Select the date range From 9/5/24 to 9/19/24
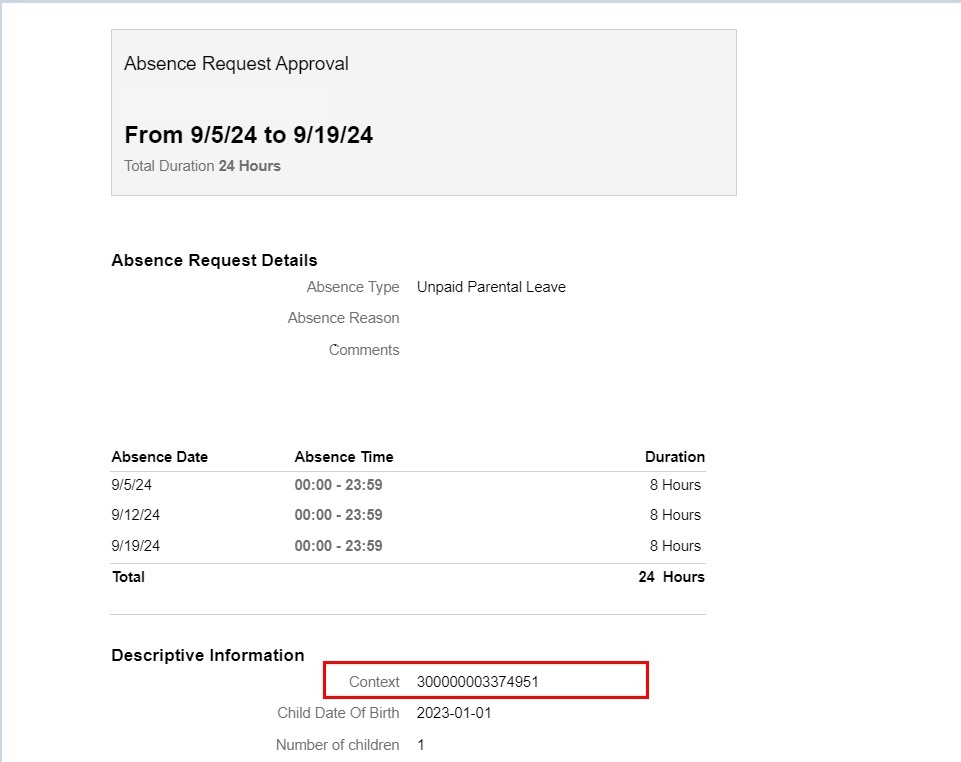This screenshot has height=762, width=961. tap(248, 134)
